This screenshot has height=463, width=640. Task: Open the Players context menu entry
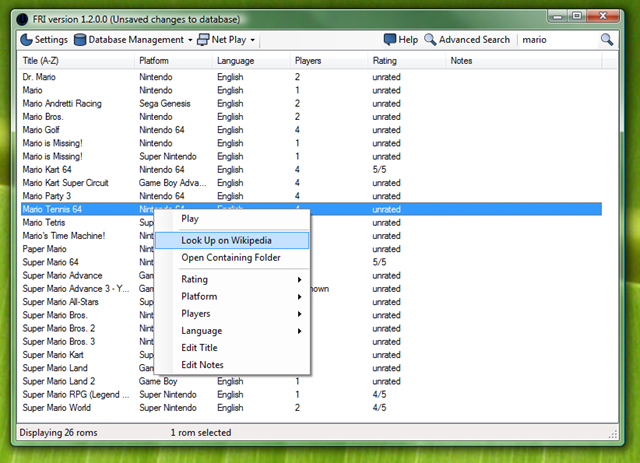click(x=232, y=314)
